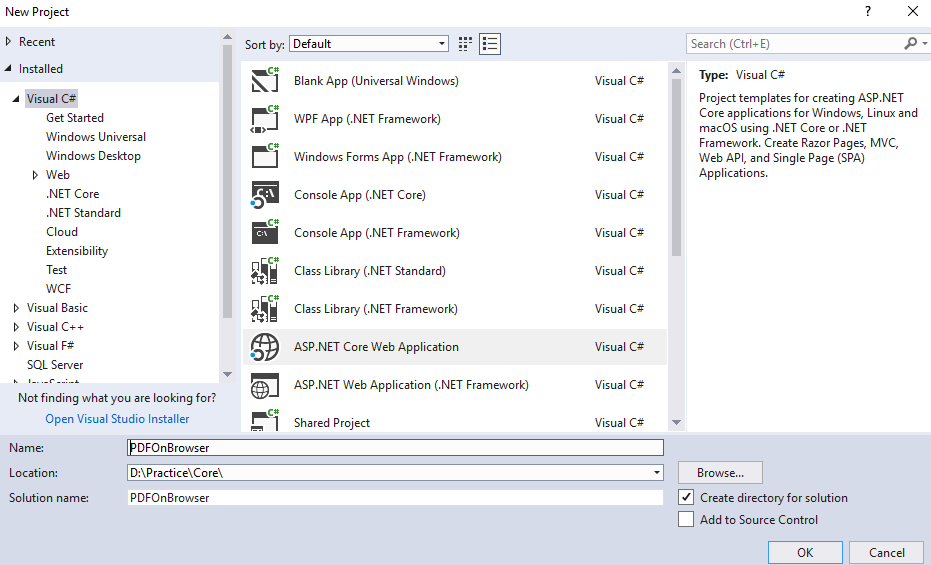The image size is (931, 565).
Task: Click the Name input field
Action: pyautogui.click(x=395, y=447)
